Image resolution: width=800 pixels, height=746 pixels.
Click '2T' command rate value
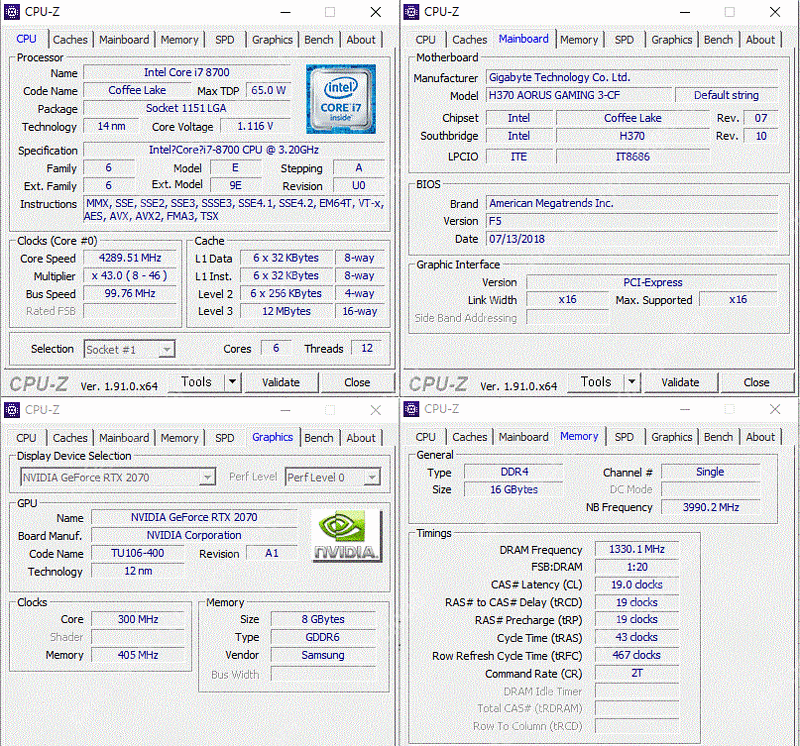pos(637,673)
